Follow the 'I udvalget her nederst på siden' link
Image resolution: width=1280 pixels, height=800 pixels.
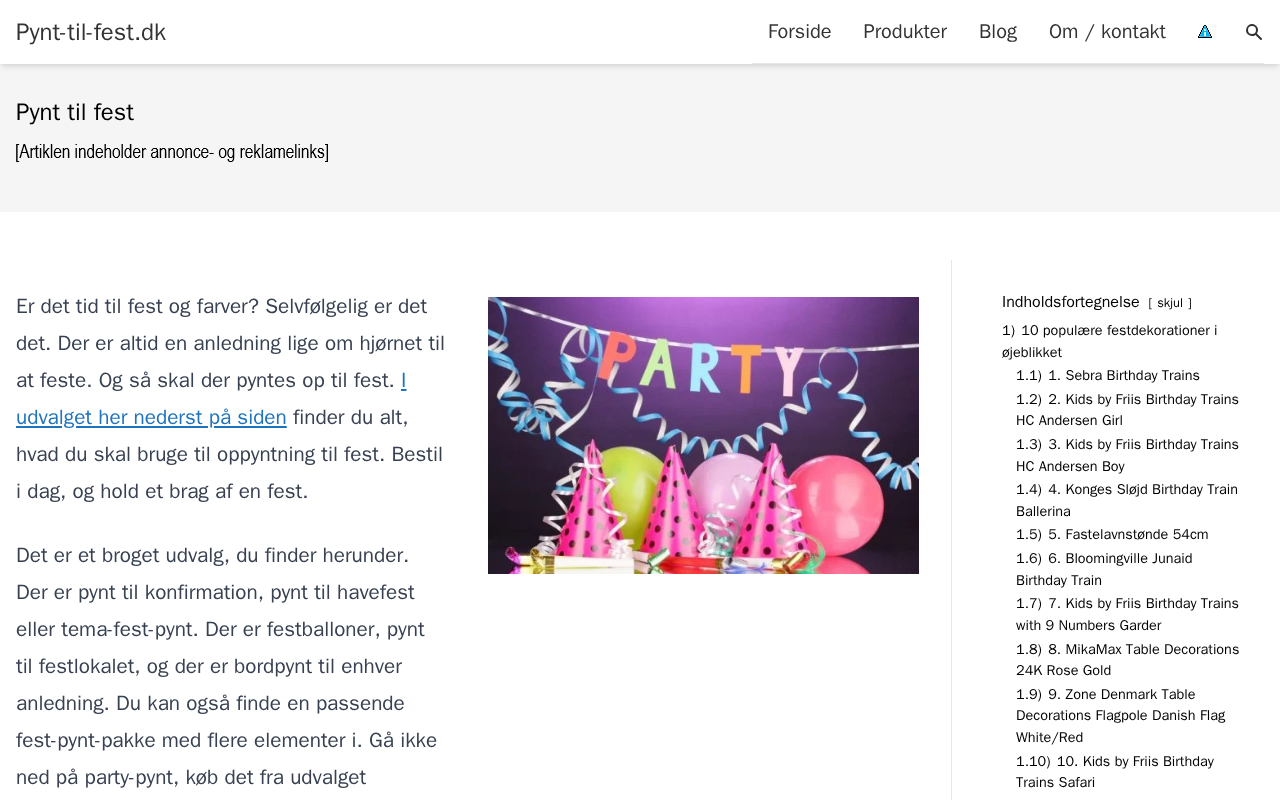(x=211, y=399)
